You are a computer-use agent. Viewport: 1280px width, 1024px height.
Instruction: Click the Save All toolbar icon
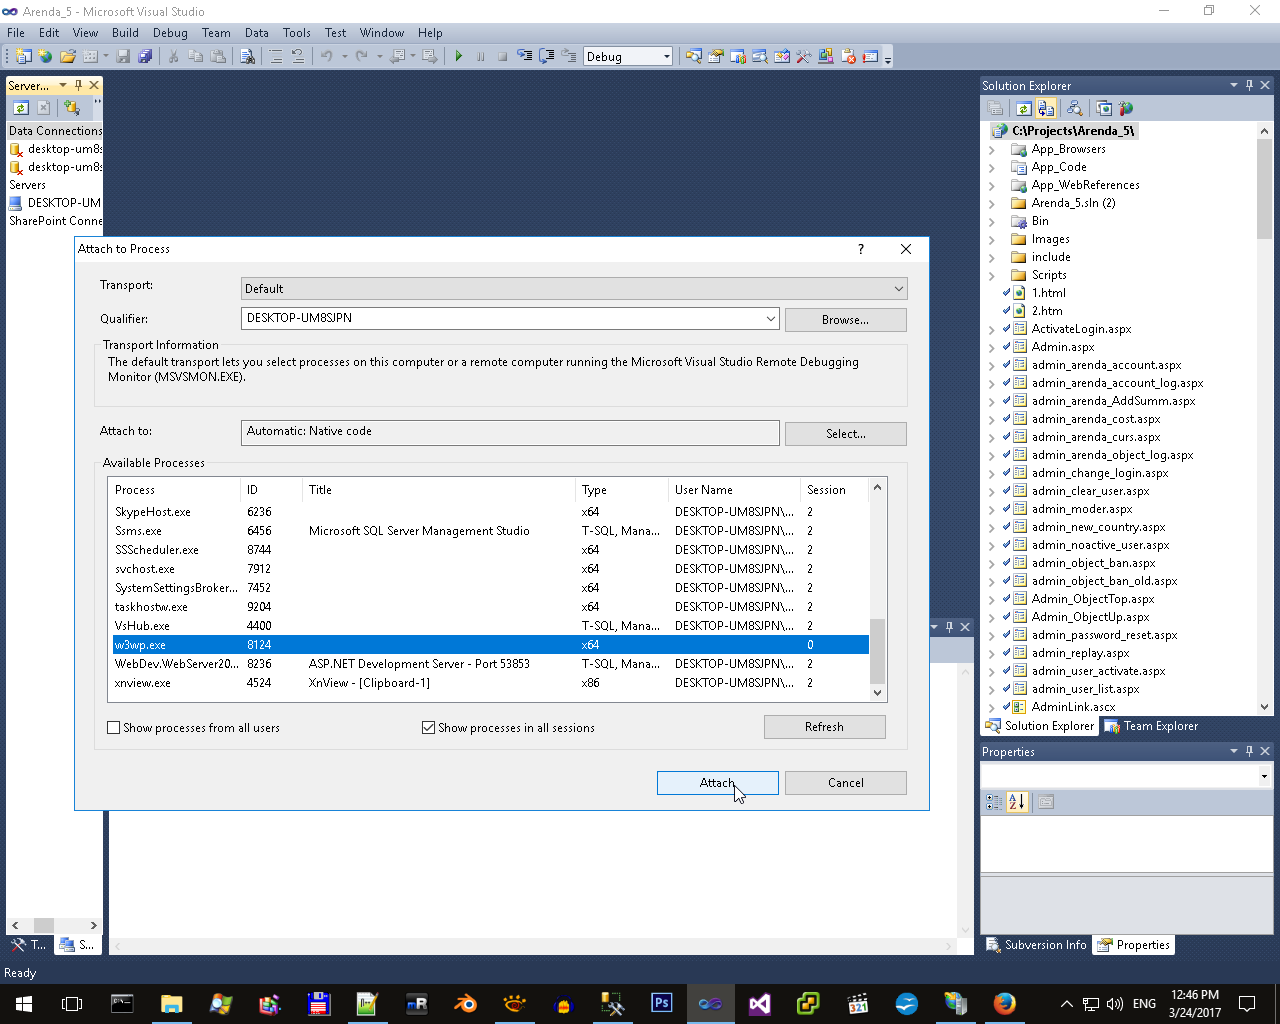click(145, 57)
